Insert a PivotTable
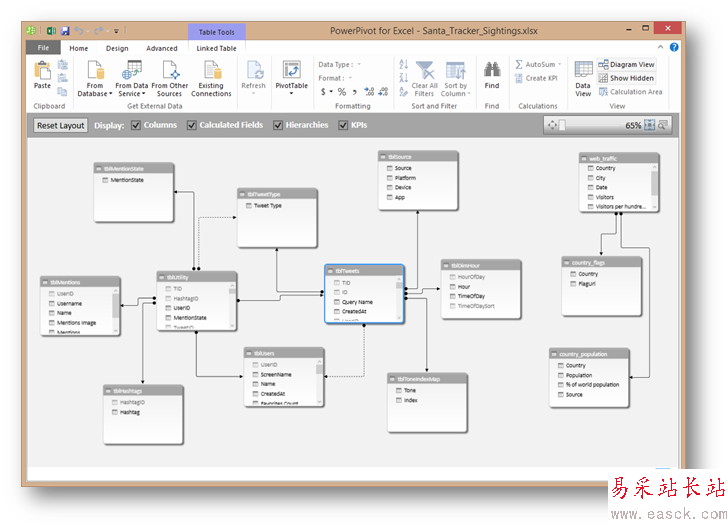The image size is (728, 529). (292, 77)
